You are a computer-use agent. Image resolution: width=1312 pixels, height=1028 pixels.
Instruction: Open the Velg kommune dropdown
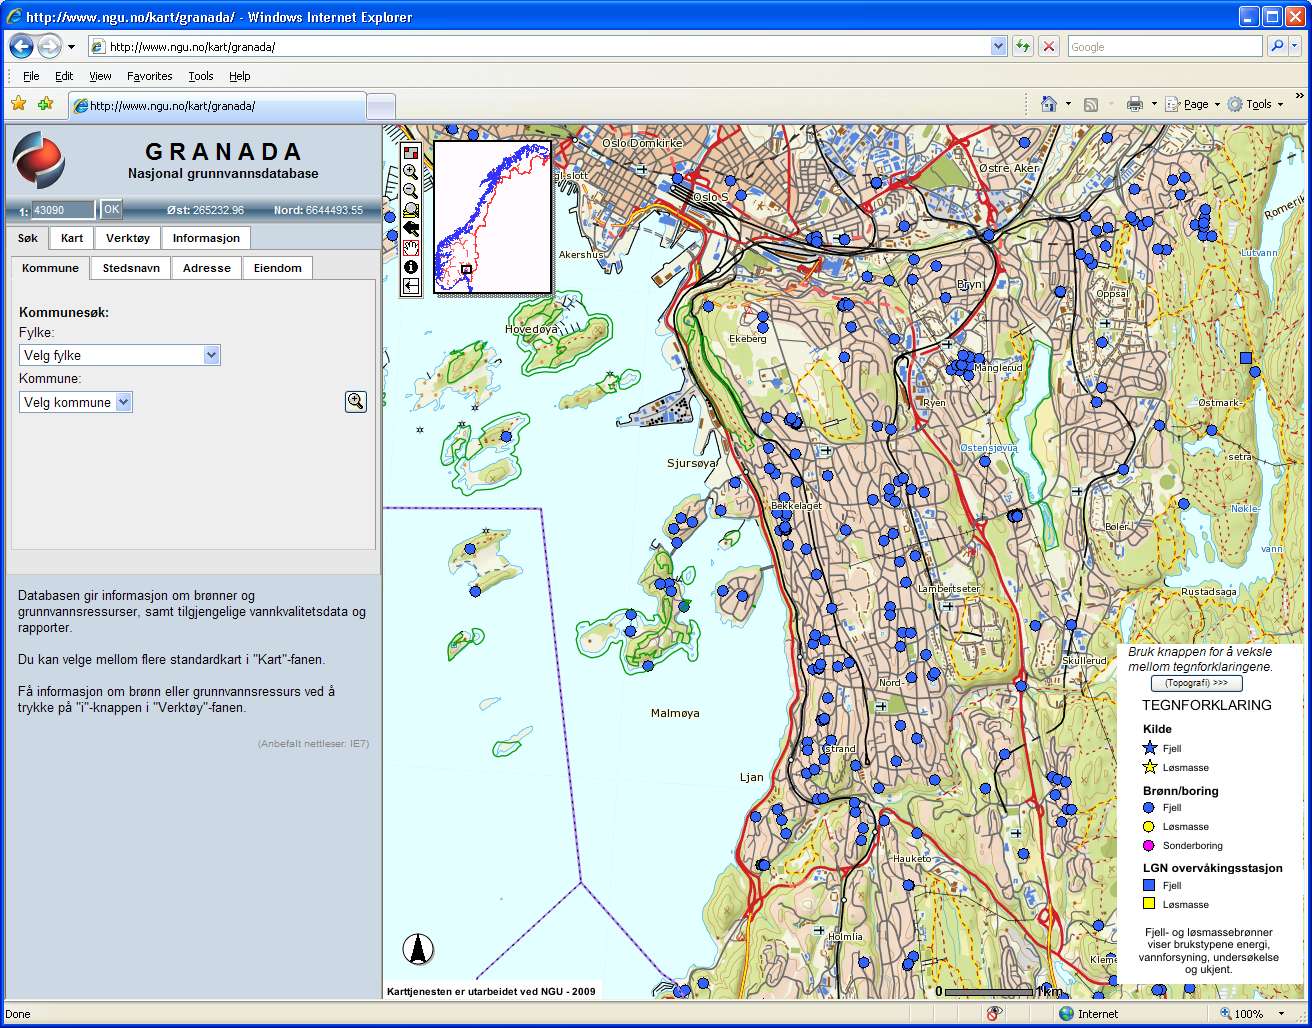point(76,402)
